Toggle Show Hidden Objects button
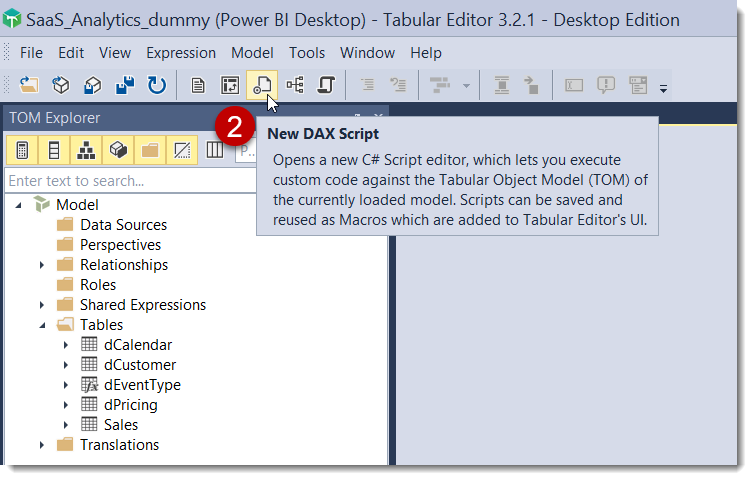Screen dimensions: 752x480 182,150
